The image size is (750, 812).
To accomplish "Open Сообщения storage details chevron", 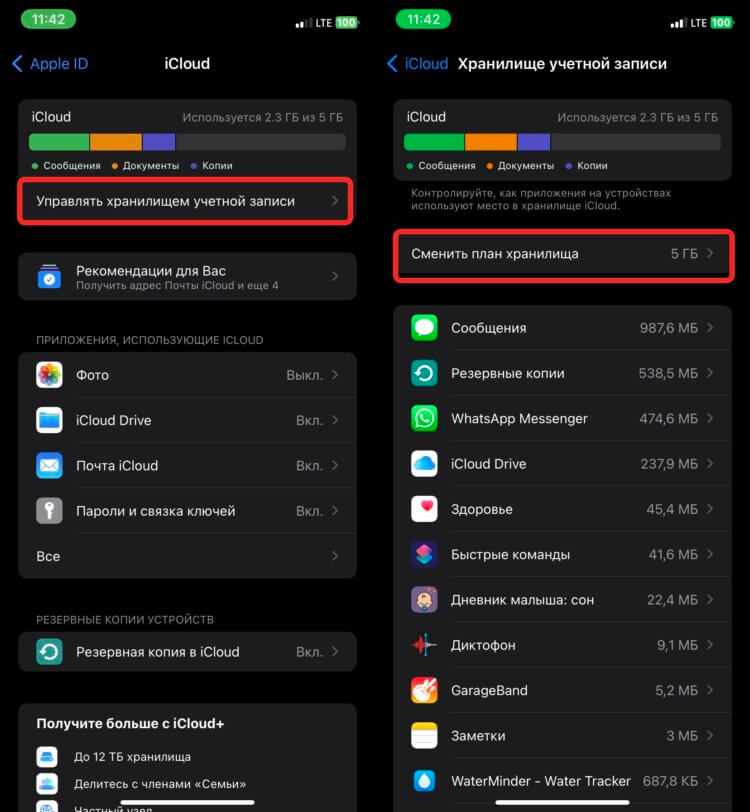I will coord(710,328).
